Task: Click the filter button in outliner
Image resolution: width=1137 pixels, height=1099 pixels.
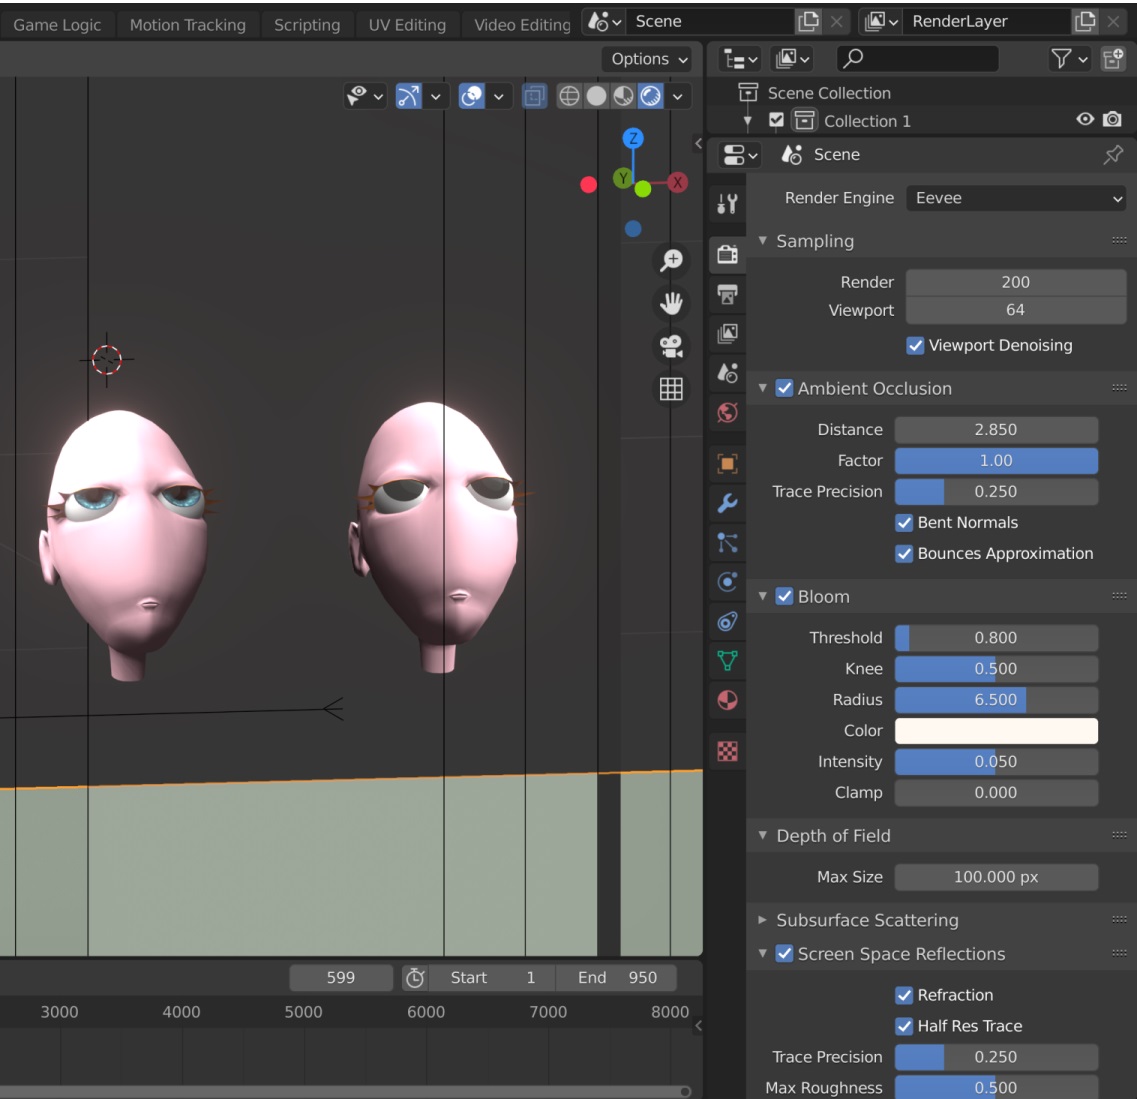Action: coord(1068,59)
